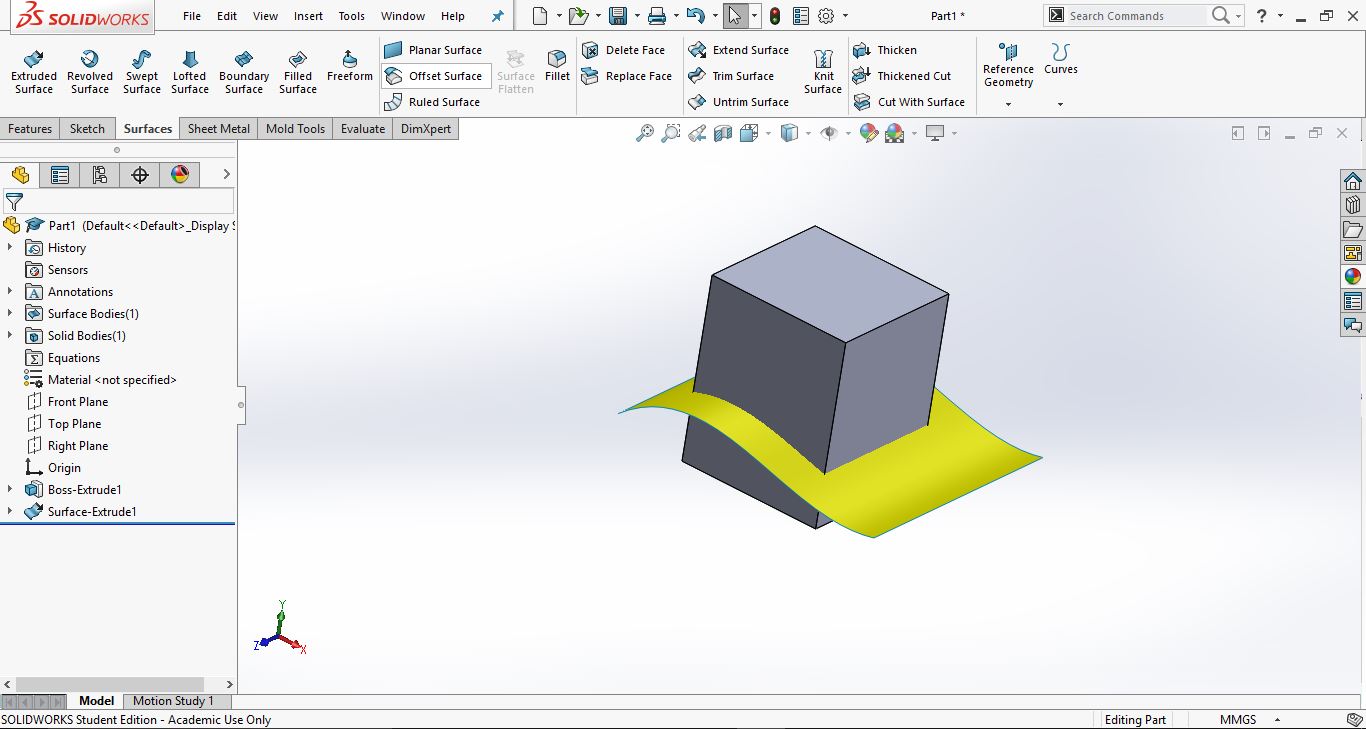This screenshot has height=729, width=1366.
Task: Use the Delete Face command
Action: tap(624, 50)
